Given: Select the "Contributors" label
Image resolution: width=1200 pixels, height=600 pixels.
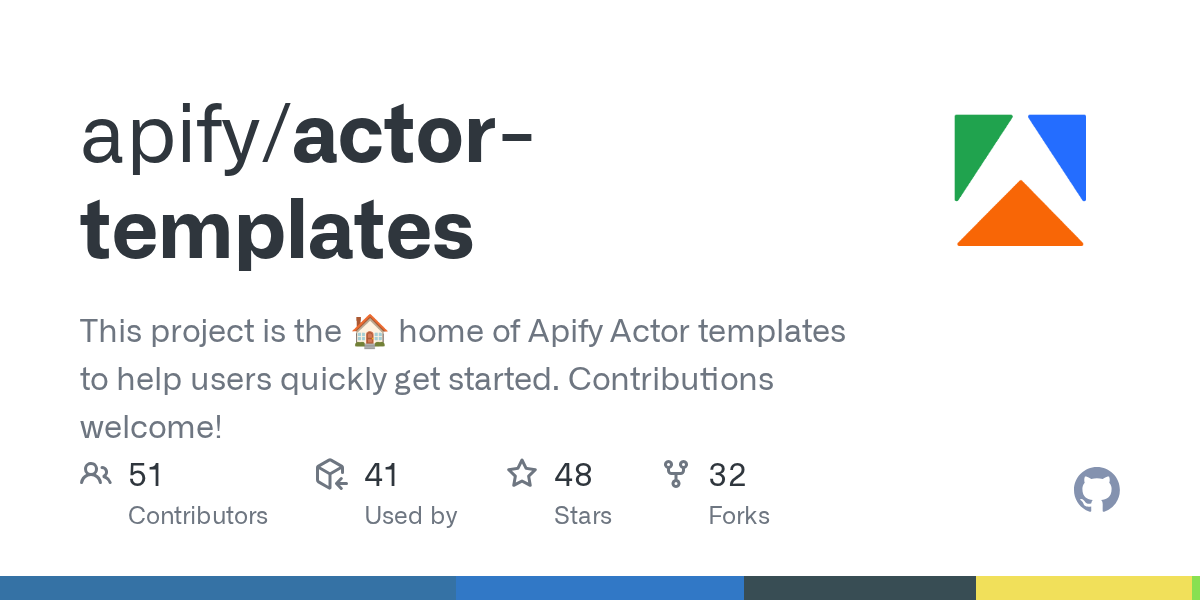Looking at the screenshot, I should (198, 516).
